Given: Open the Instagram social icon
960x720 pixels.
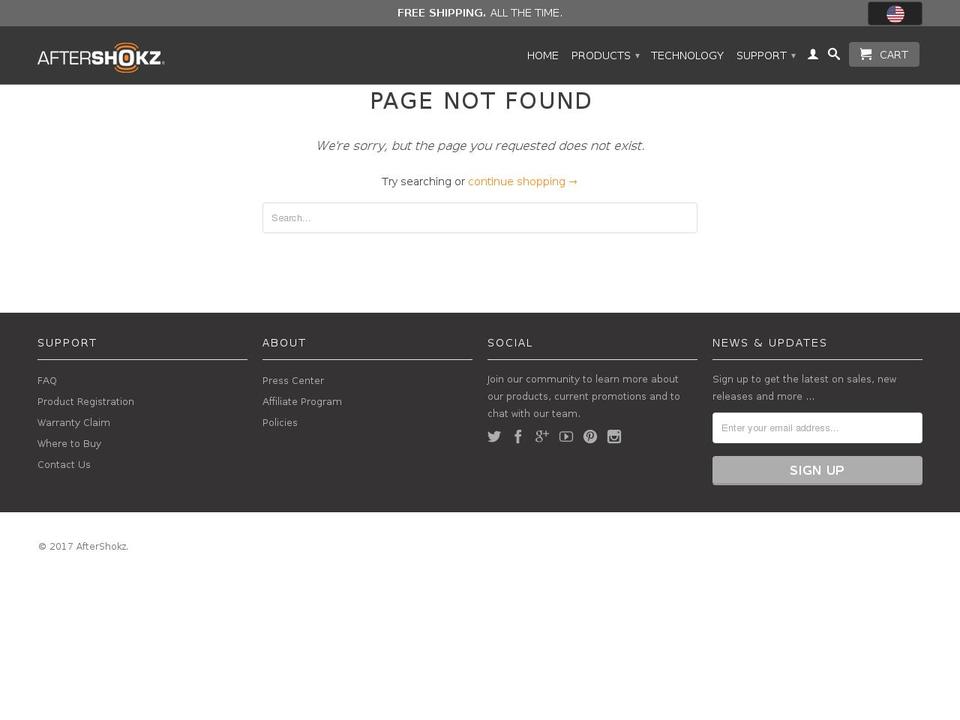Looking at the screenshot, I should click(614, 436).
